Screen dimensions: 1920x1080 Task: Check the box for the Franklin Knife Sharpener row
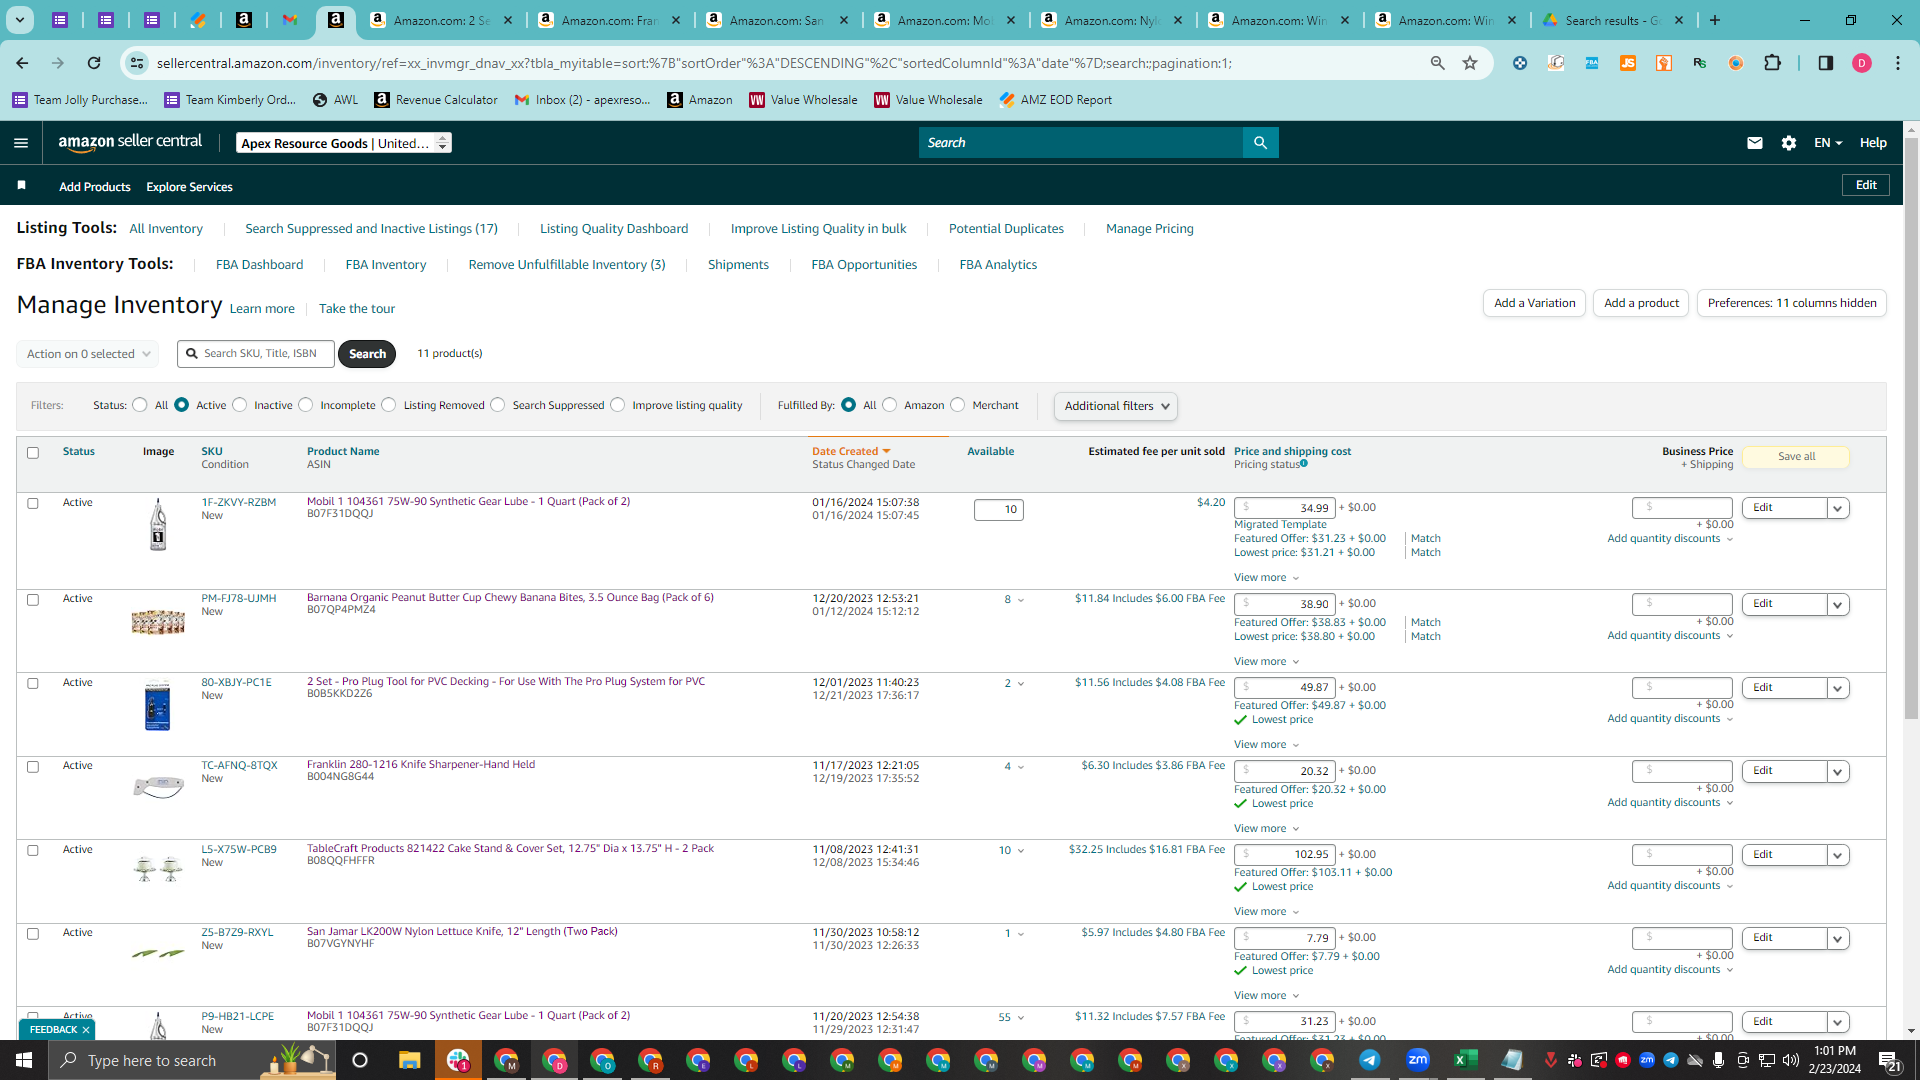(x=33, y=767)
